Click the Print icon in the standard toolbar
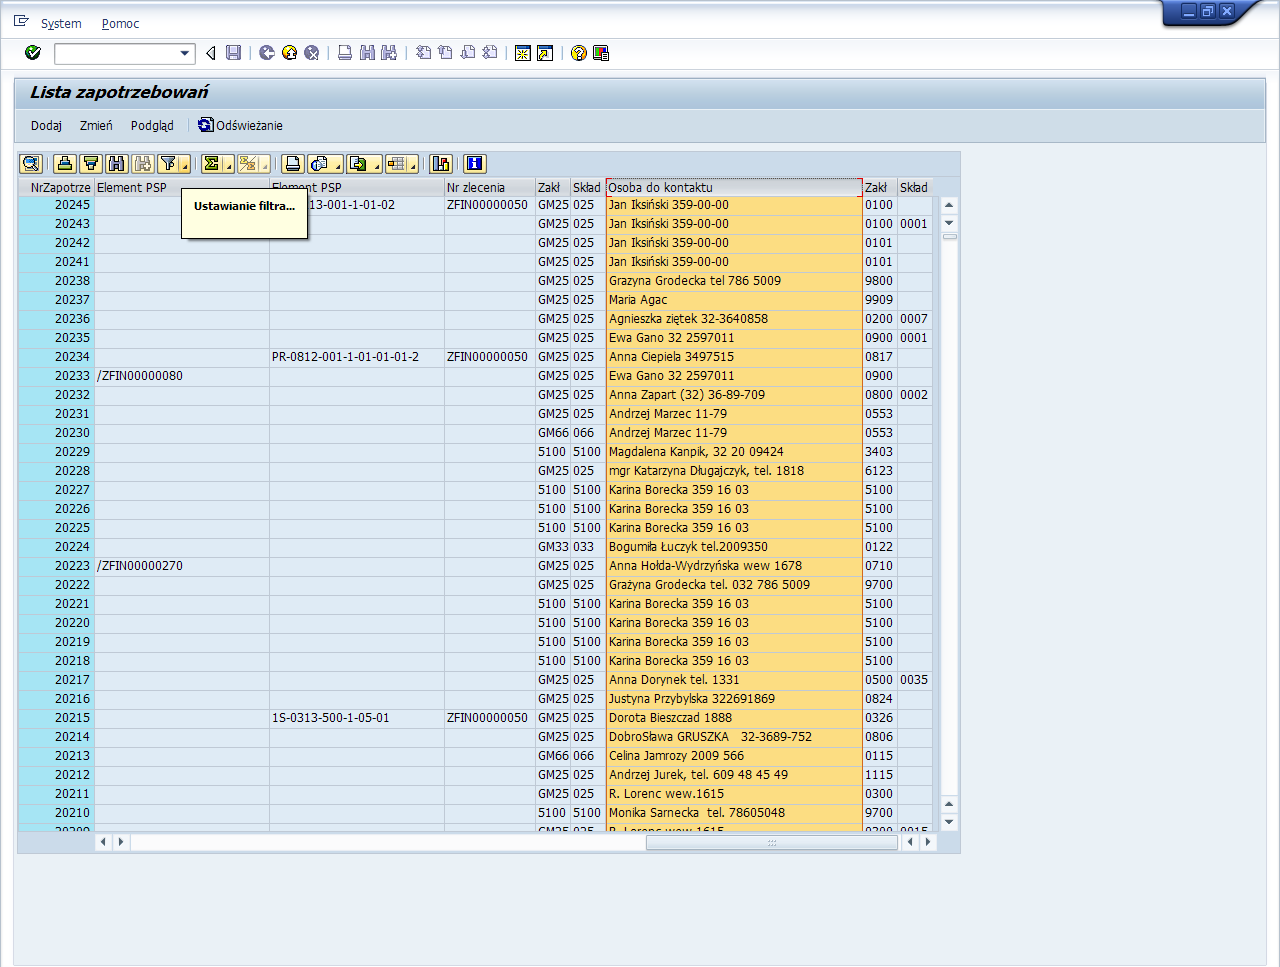 pos(345,53)
